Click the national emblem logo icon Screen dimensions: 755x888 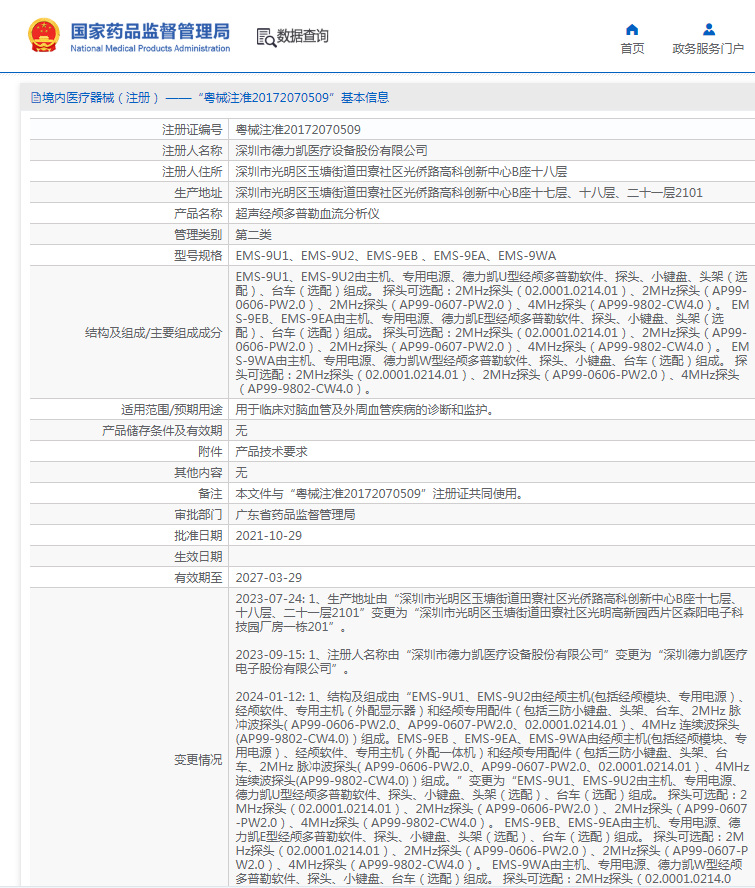coord(44,36)
